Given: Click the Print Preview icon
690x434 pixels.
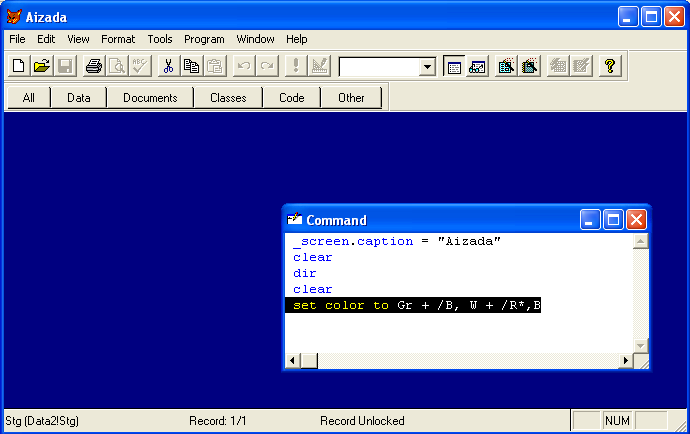Looking at the screenshot, I should 117,66.
